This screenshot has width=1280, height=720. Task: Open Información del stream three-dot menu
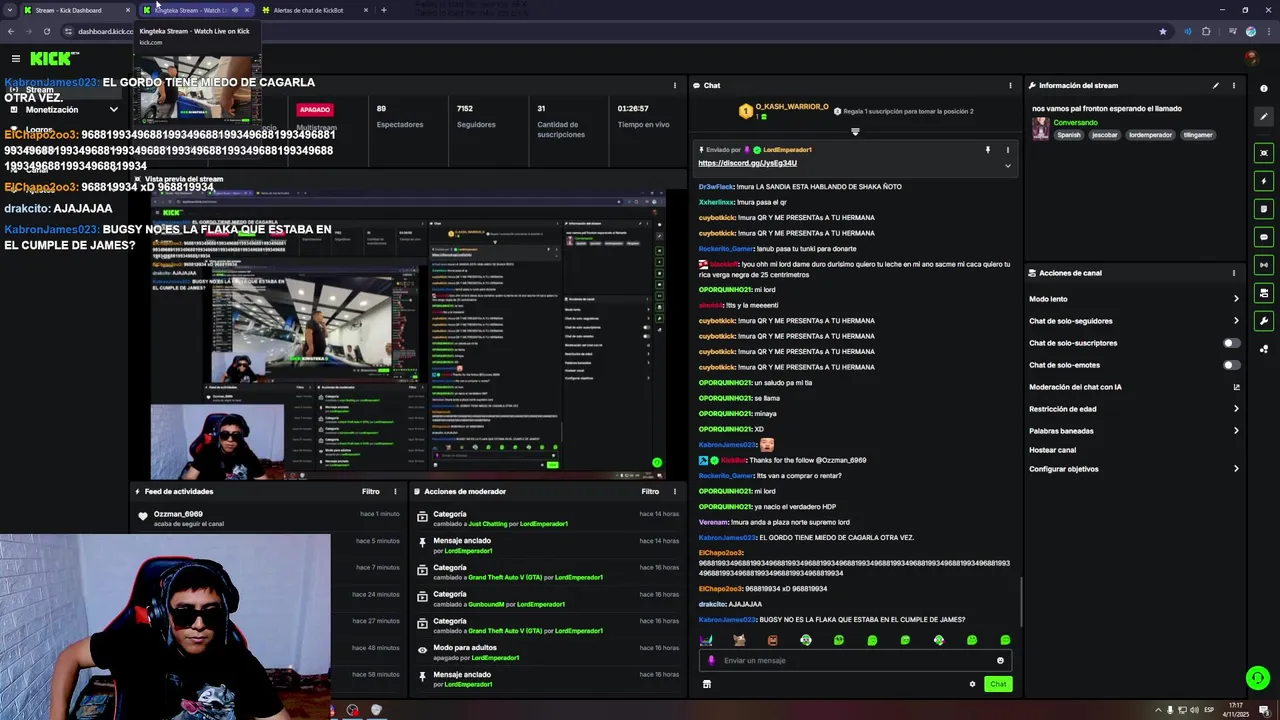pyautogui.click(x=1233, y=85)
